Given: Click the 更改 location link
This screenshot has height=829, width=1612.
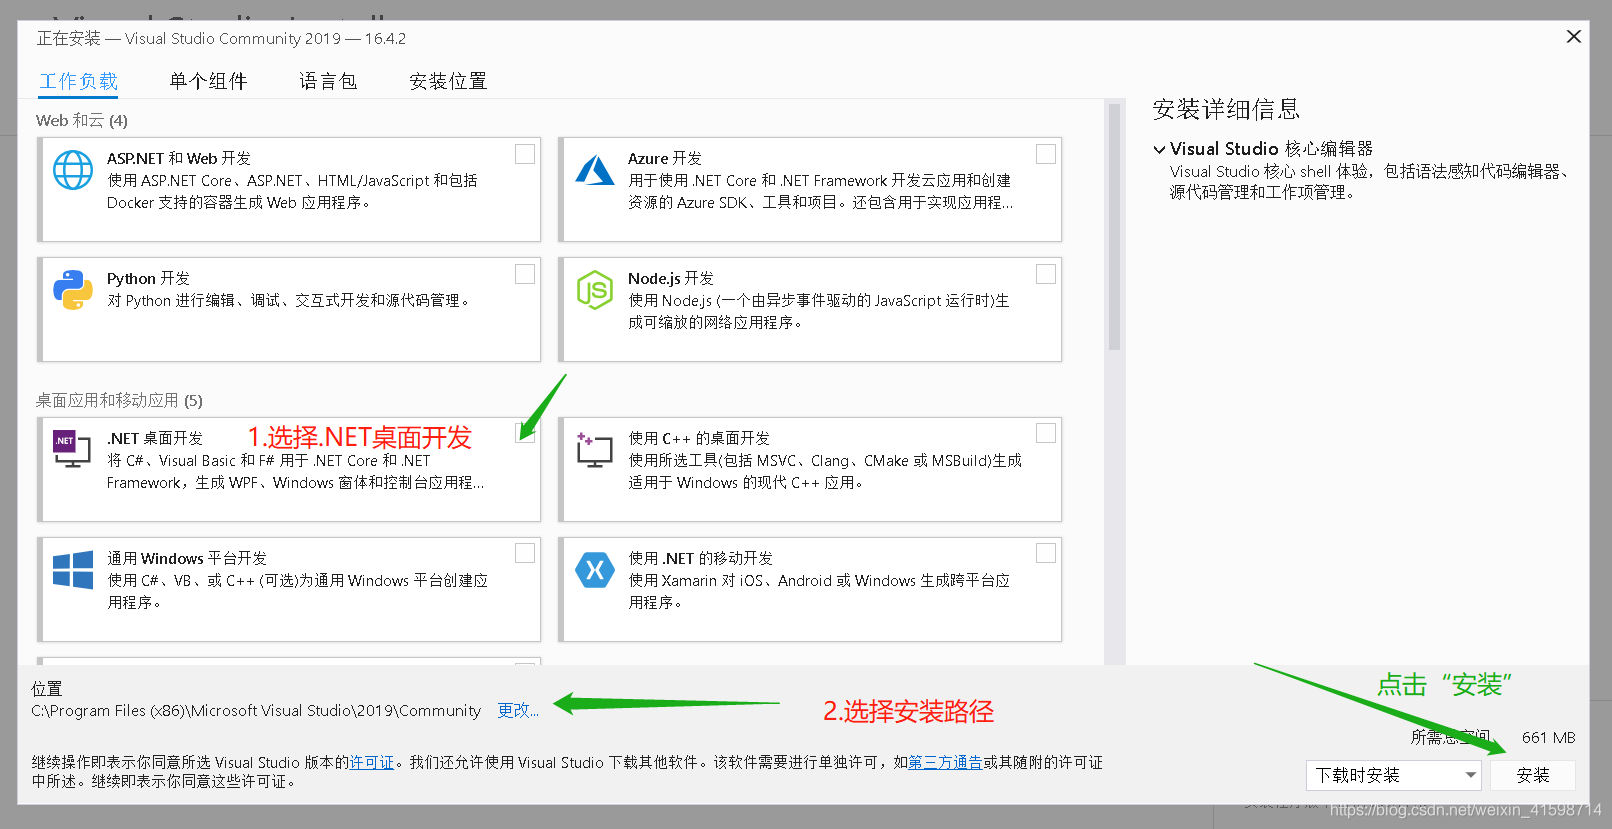Looking at the screenshot, I should tap(518, 710).
